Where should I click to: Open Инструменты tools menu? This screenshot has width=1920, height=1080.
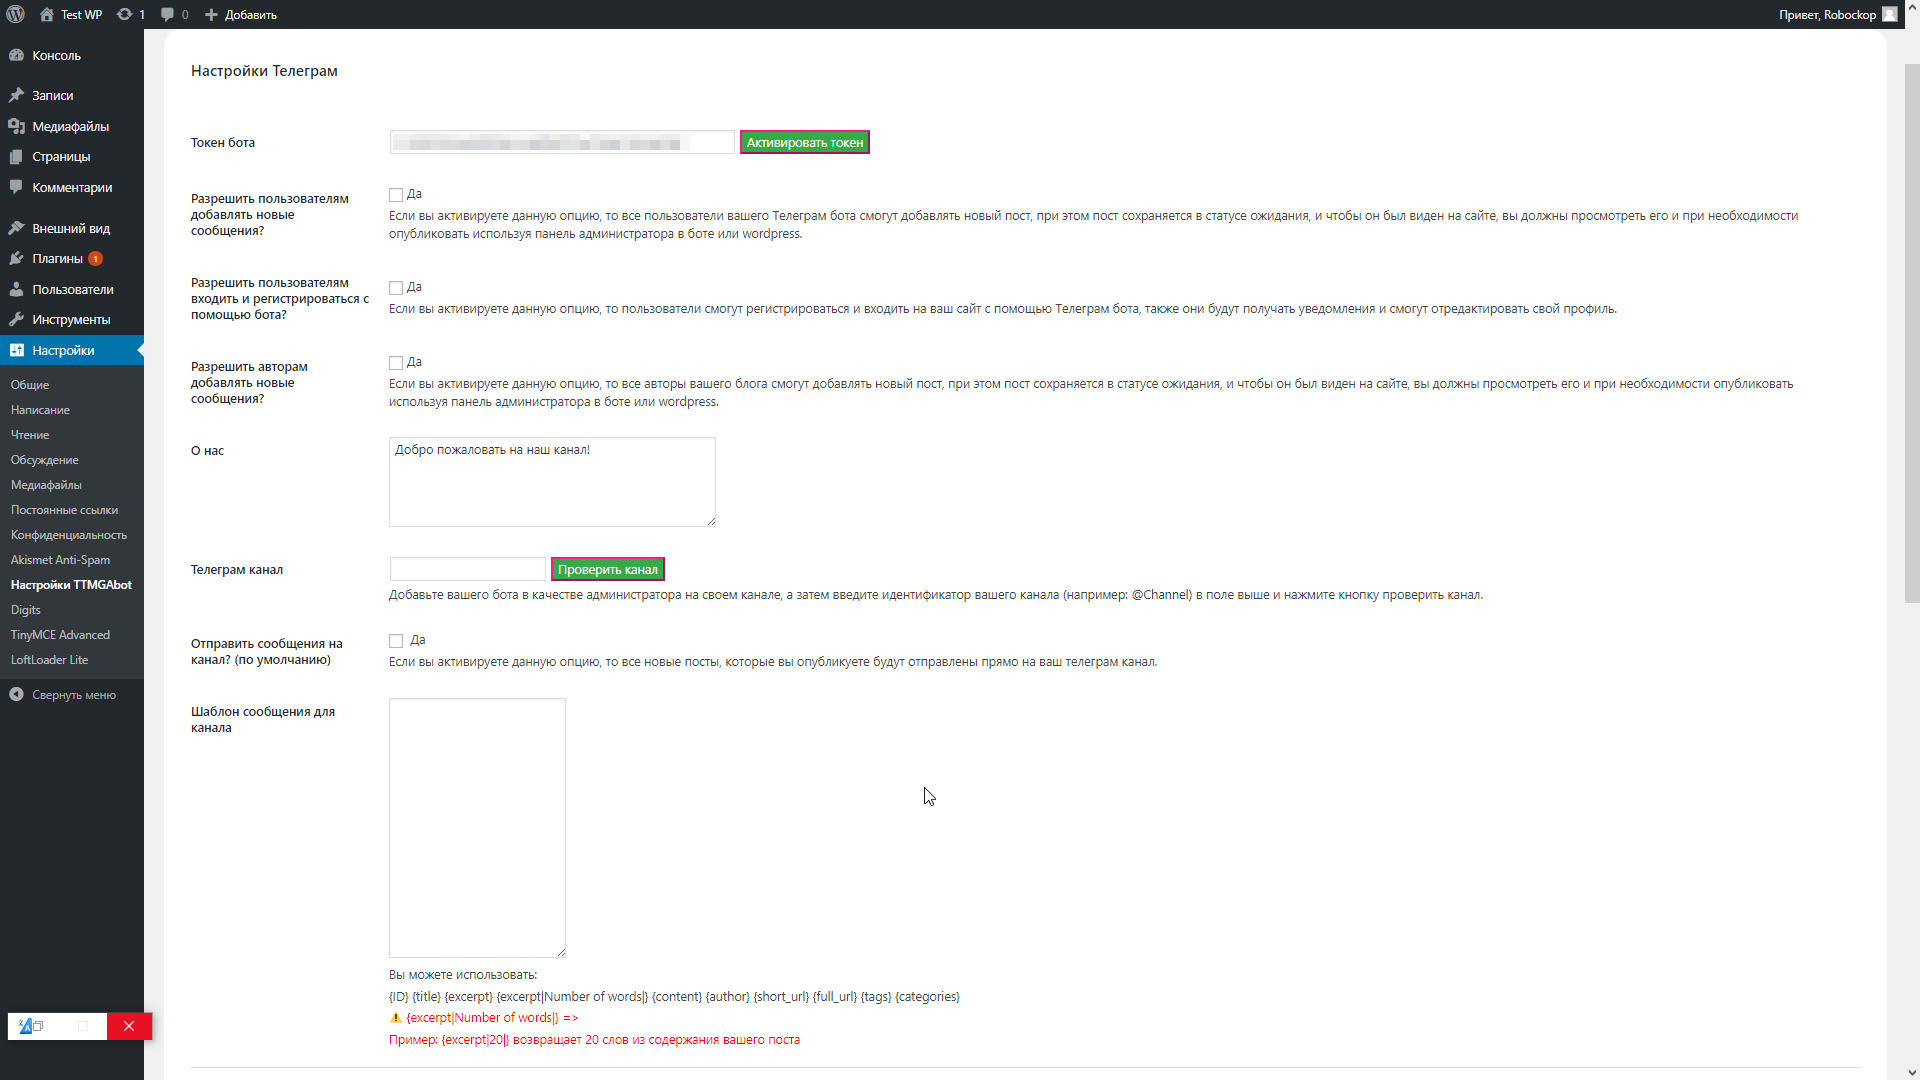coord(71,320)
